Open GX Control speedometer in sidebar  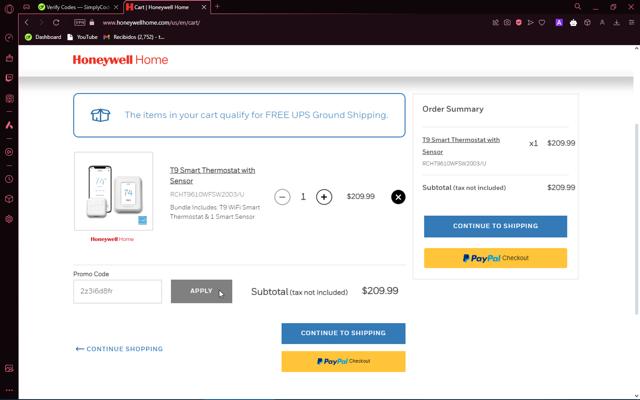pos(9,38)
